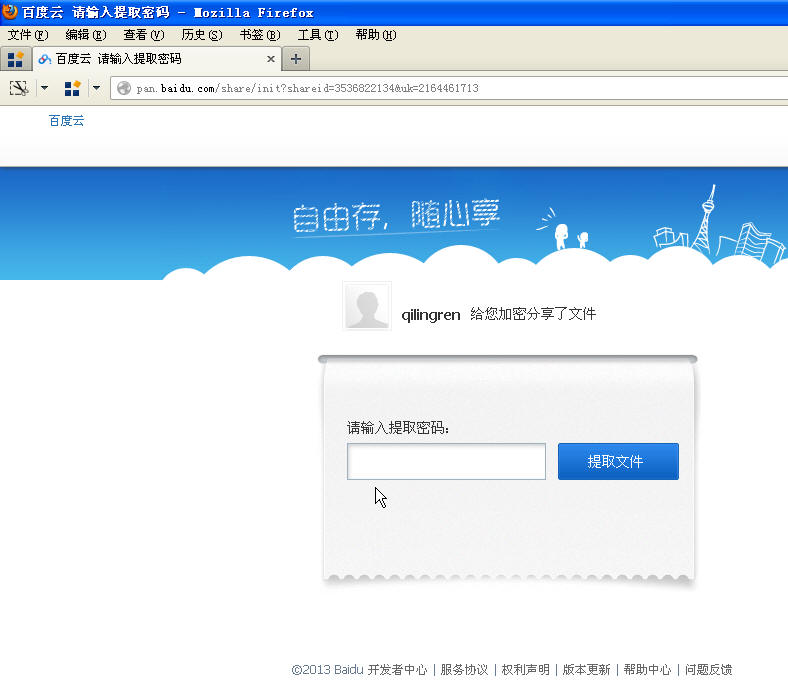
Task: Click the 请输入提取密码 label text
Action: (x=398, y=428)
